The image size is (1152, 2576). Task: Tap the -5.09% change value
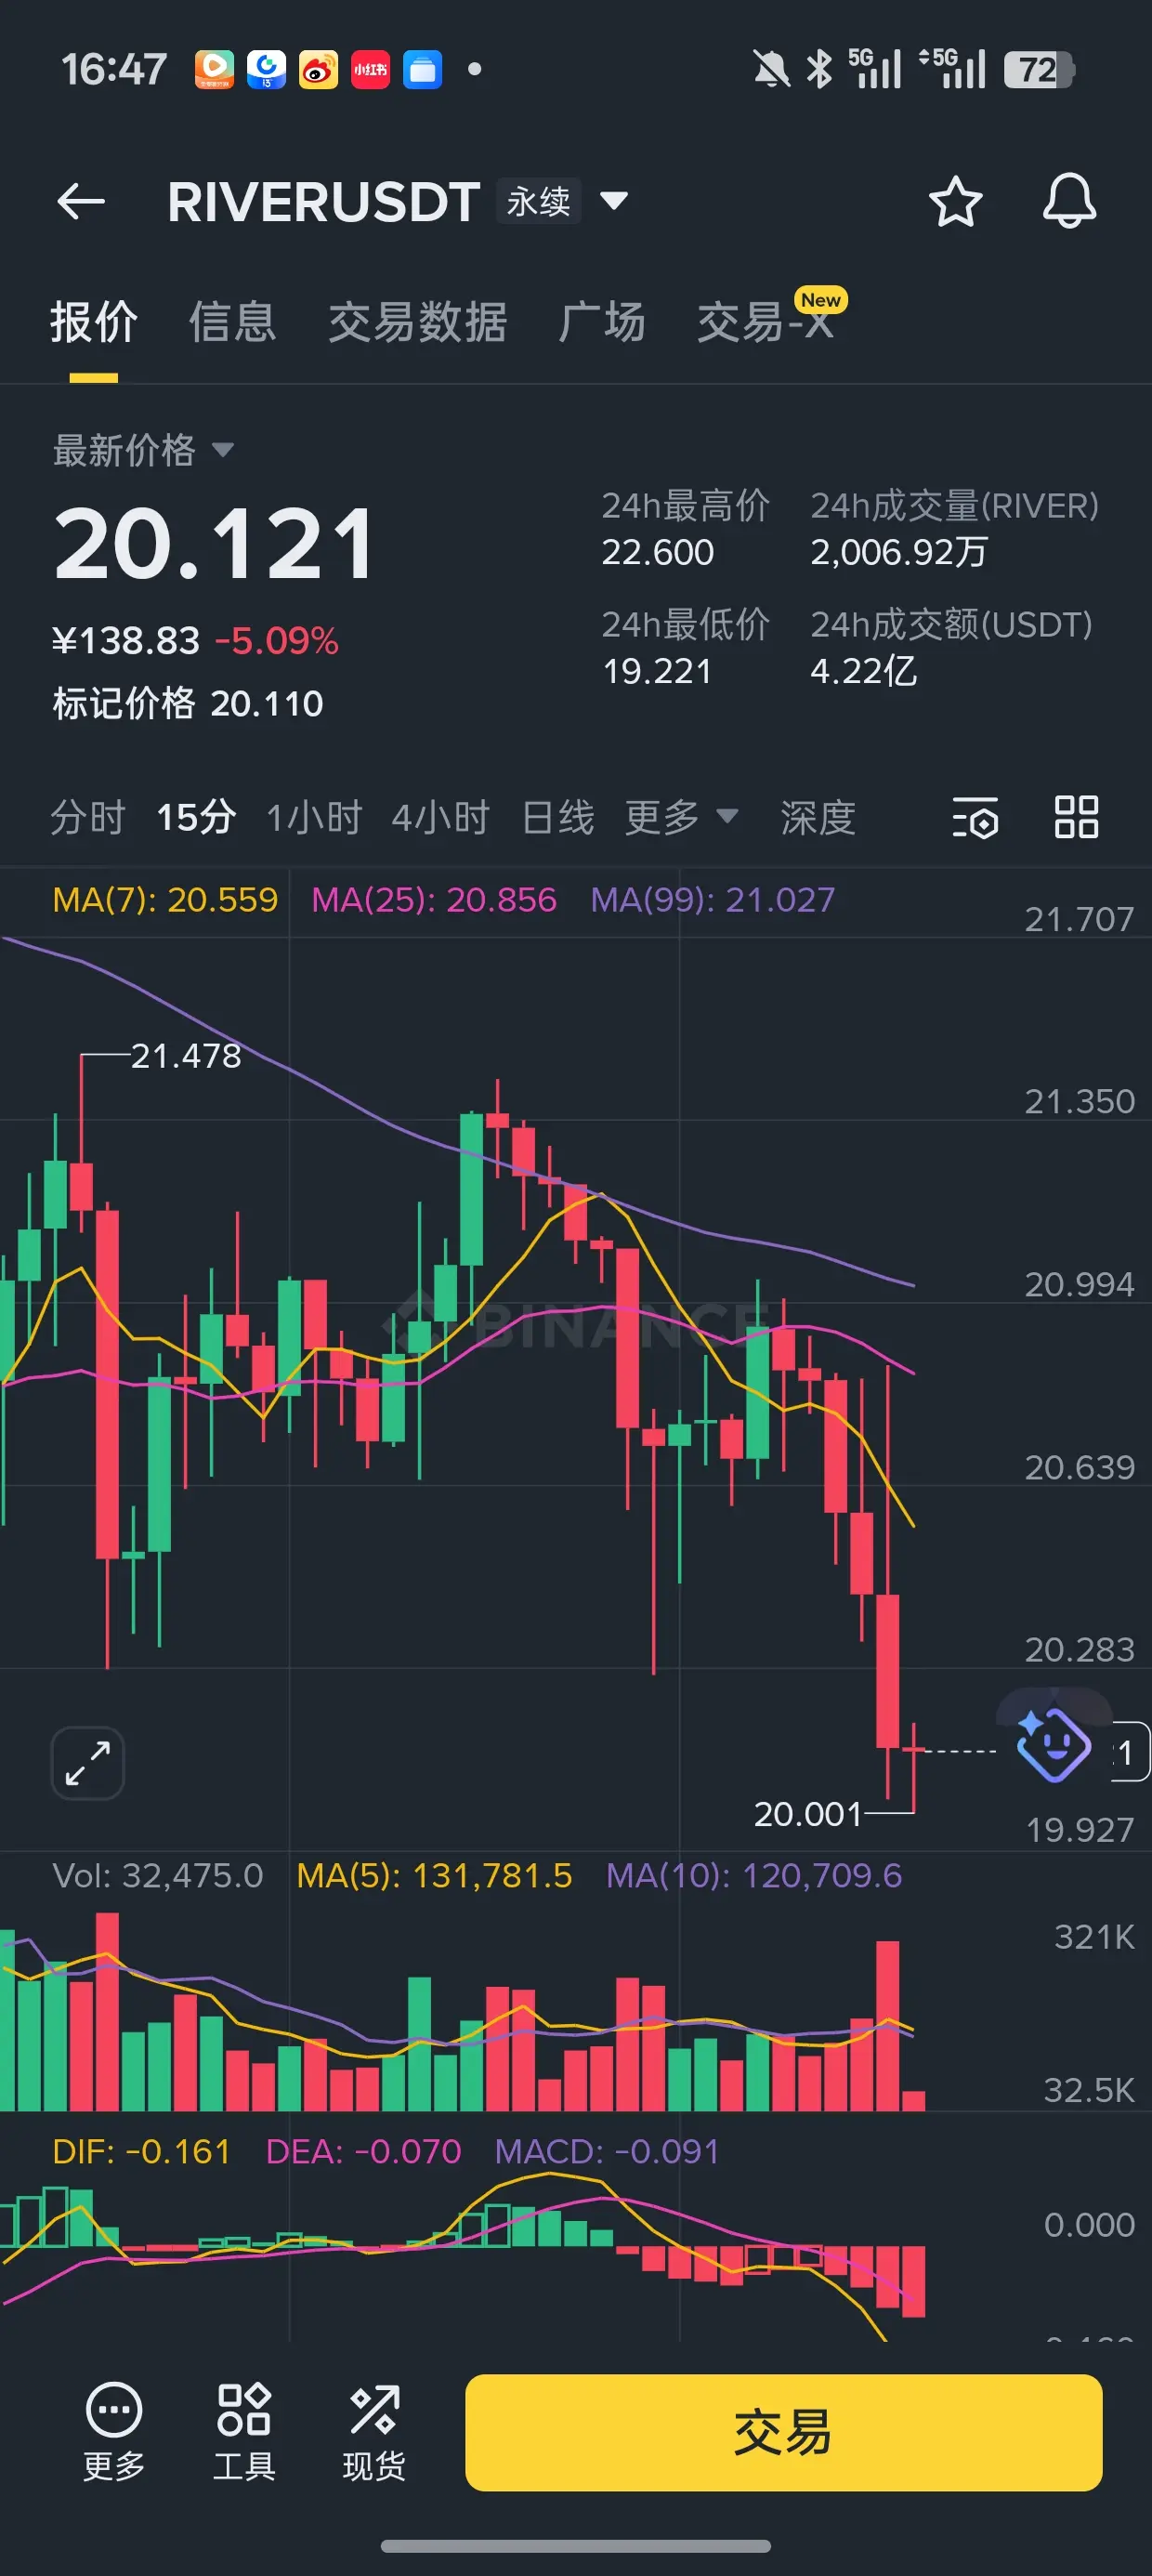pos(277,641)
